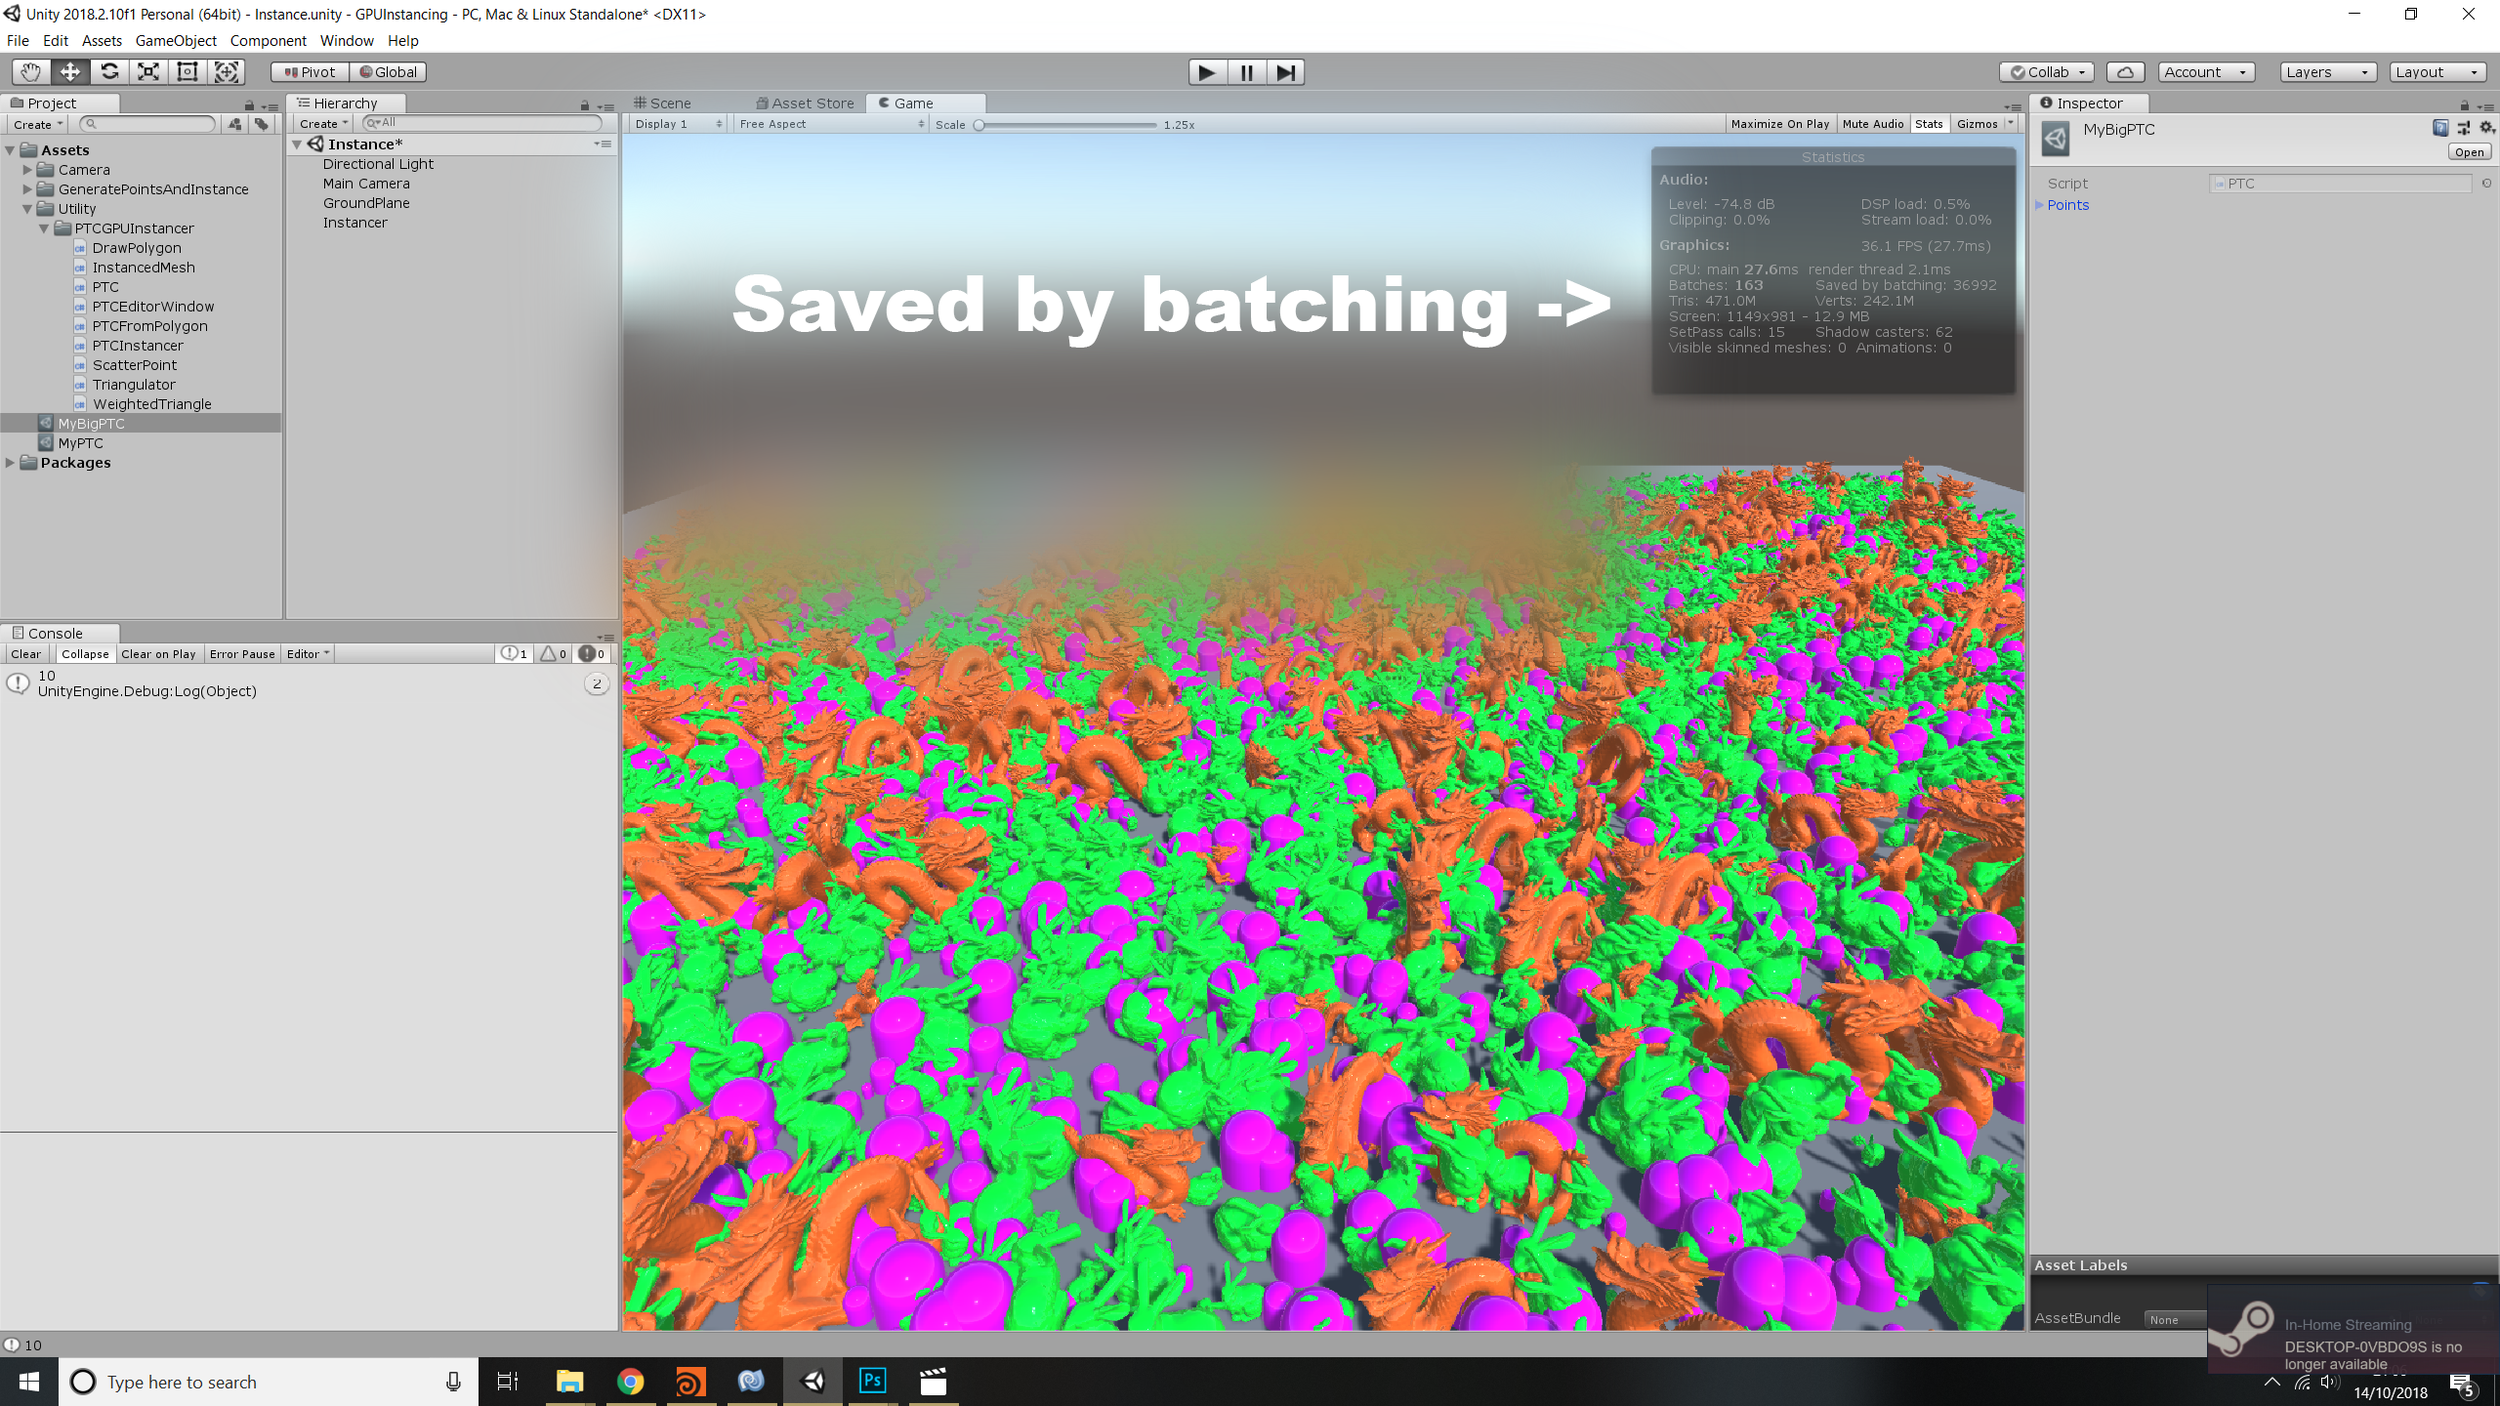The height and width of the screenshot is (1406, 2500).
Task: Expand the Camera folder
Action: 28,170
